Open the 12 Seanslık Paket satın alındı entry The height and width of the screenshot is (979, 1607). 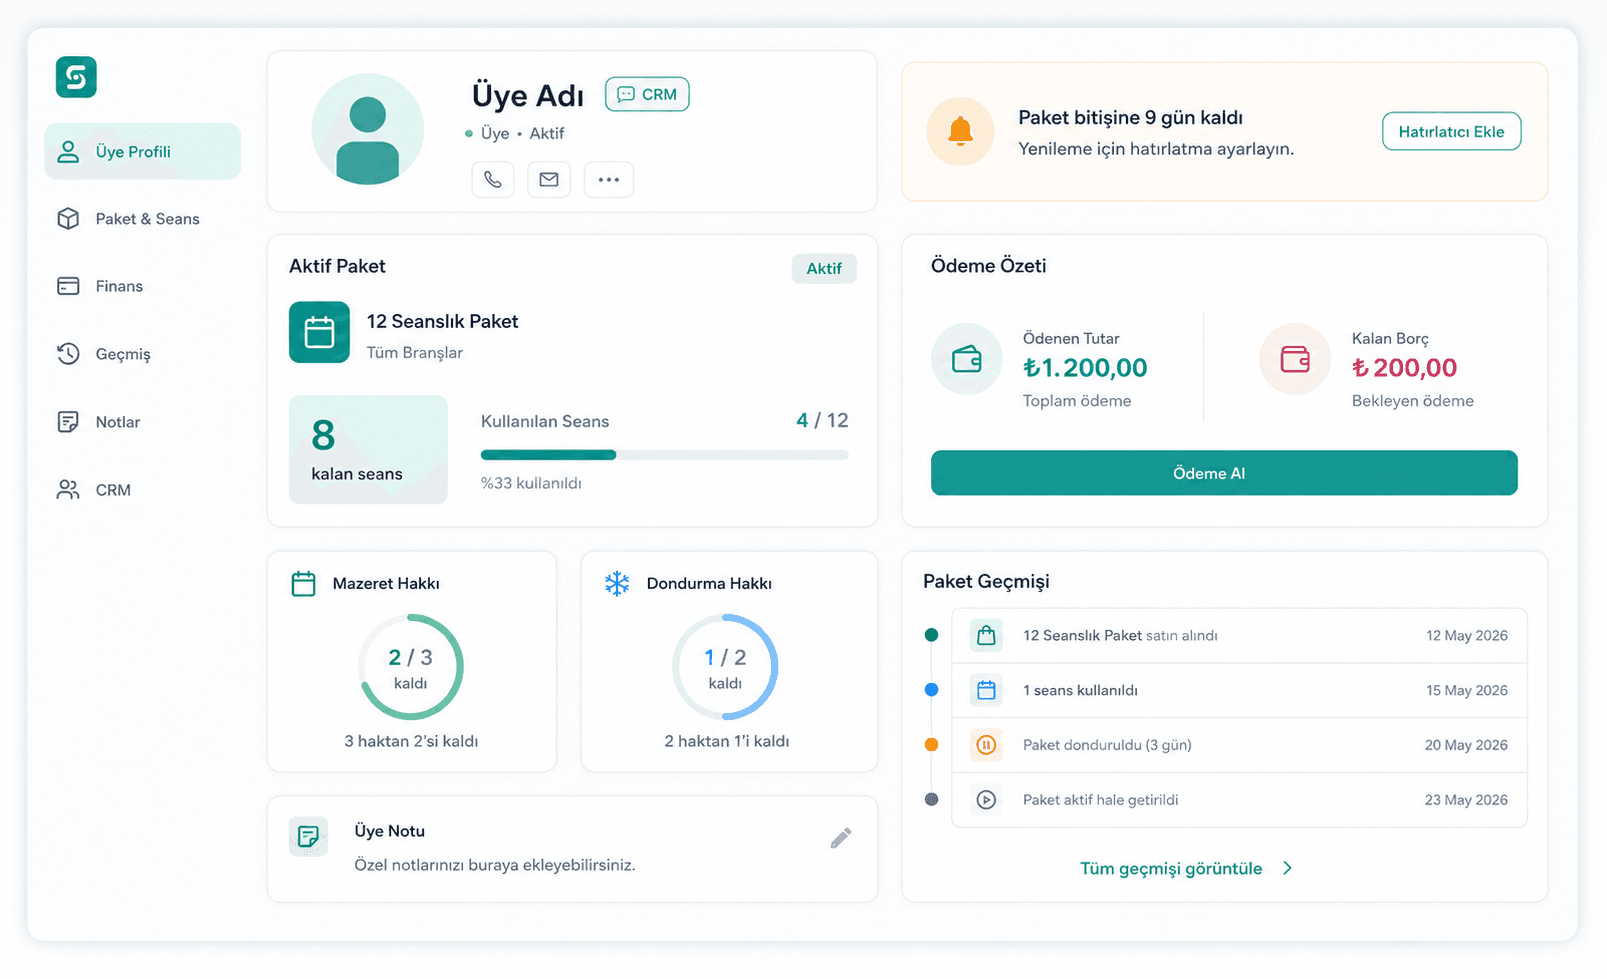1239,635
